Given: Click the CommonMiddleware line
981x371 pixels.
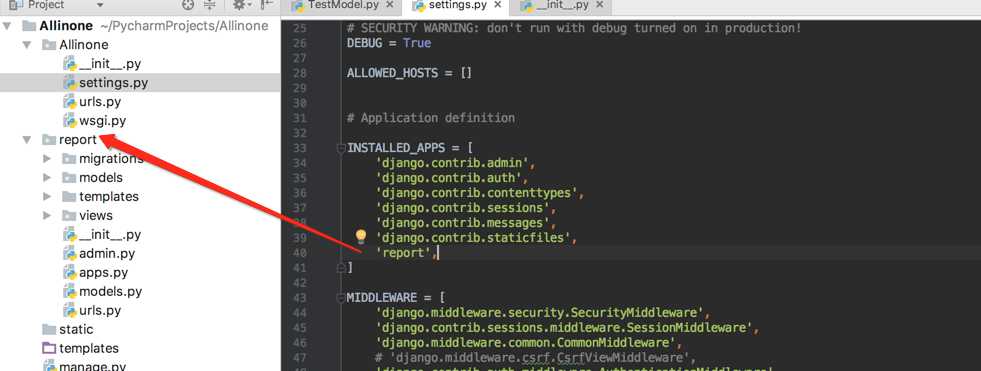Looking at the screenshot, I should [528, 343].
